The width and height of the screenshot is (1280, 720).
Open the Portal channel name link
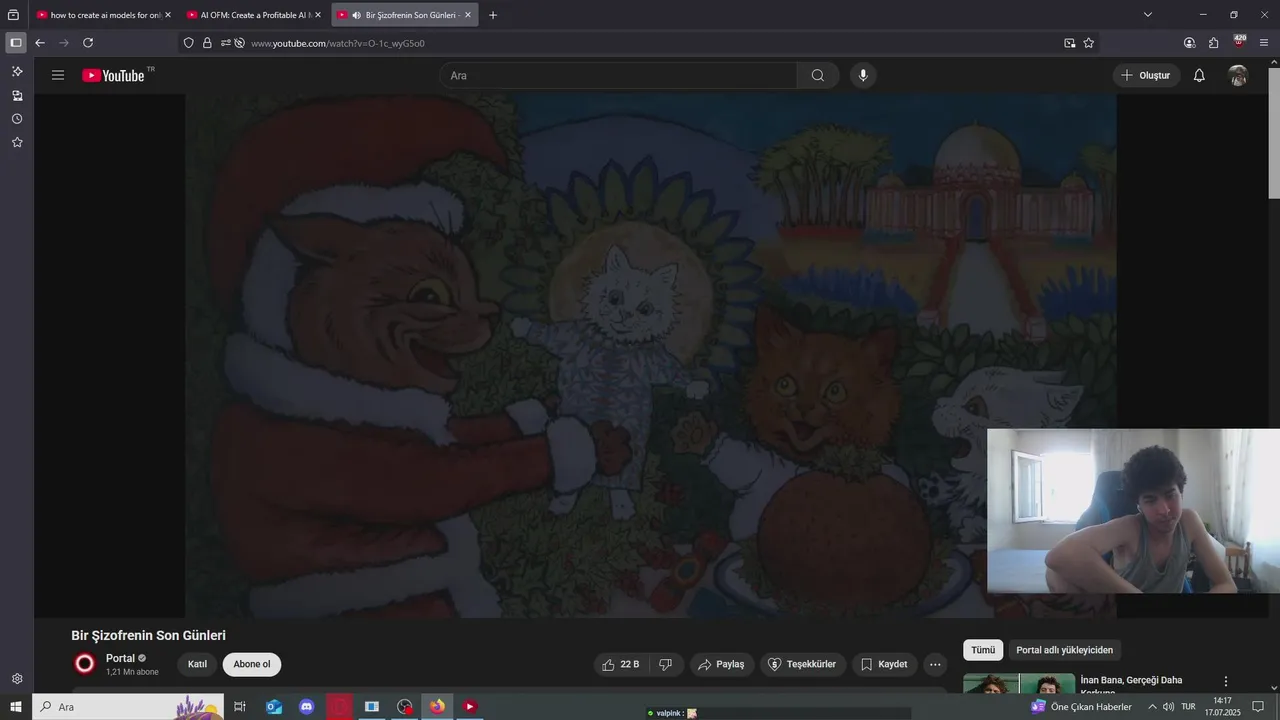click(120, 658)
